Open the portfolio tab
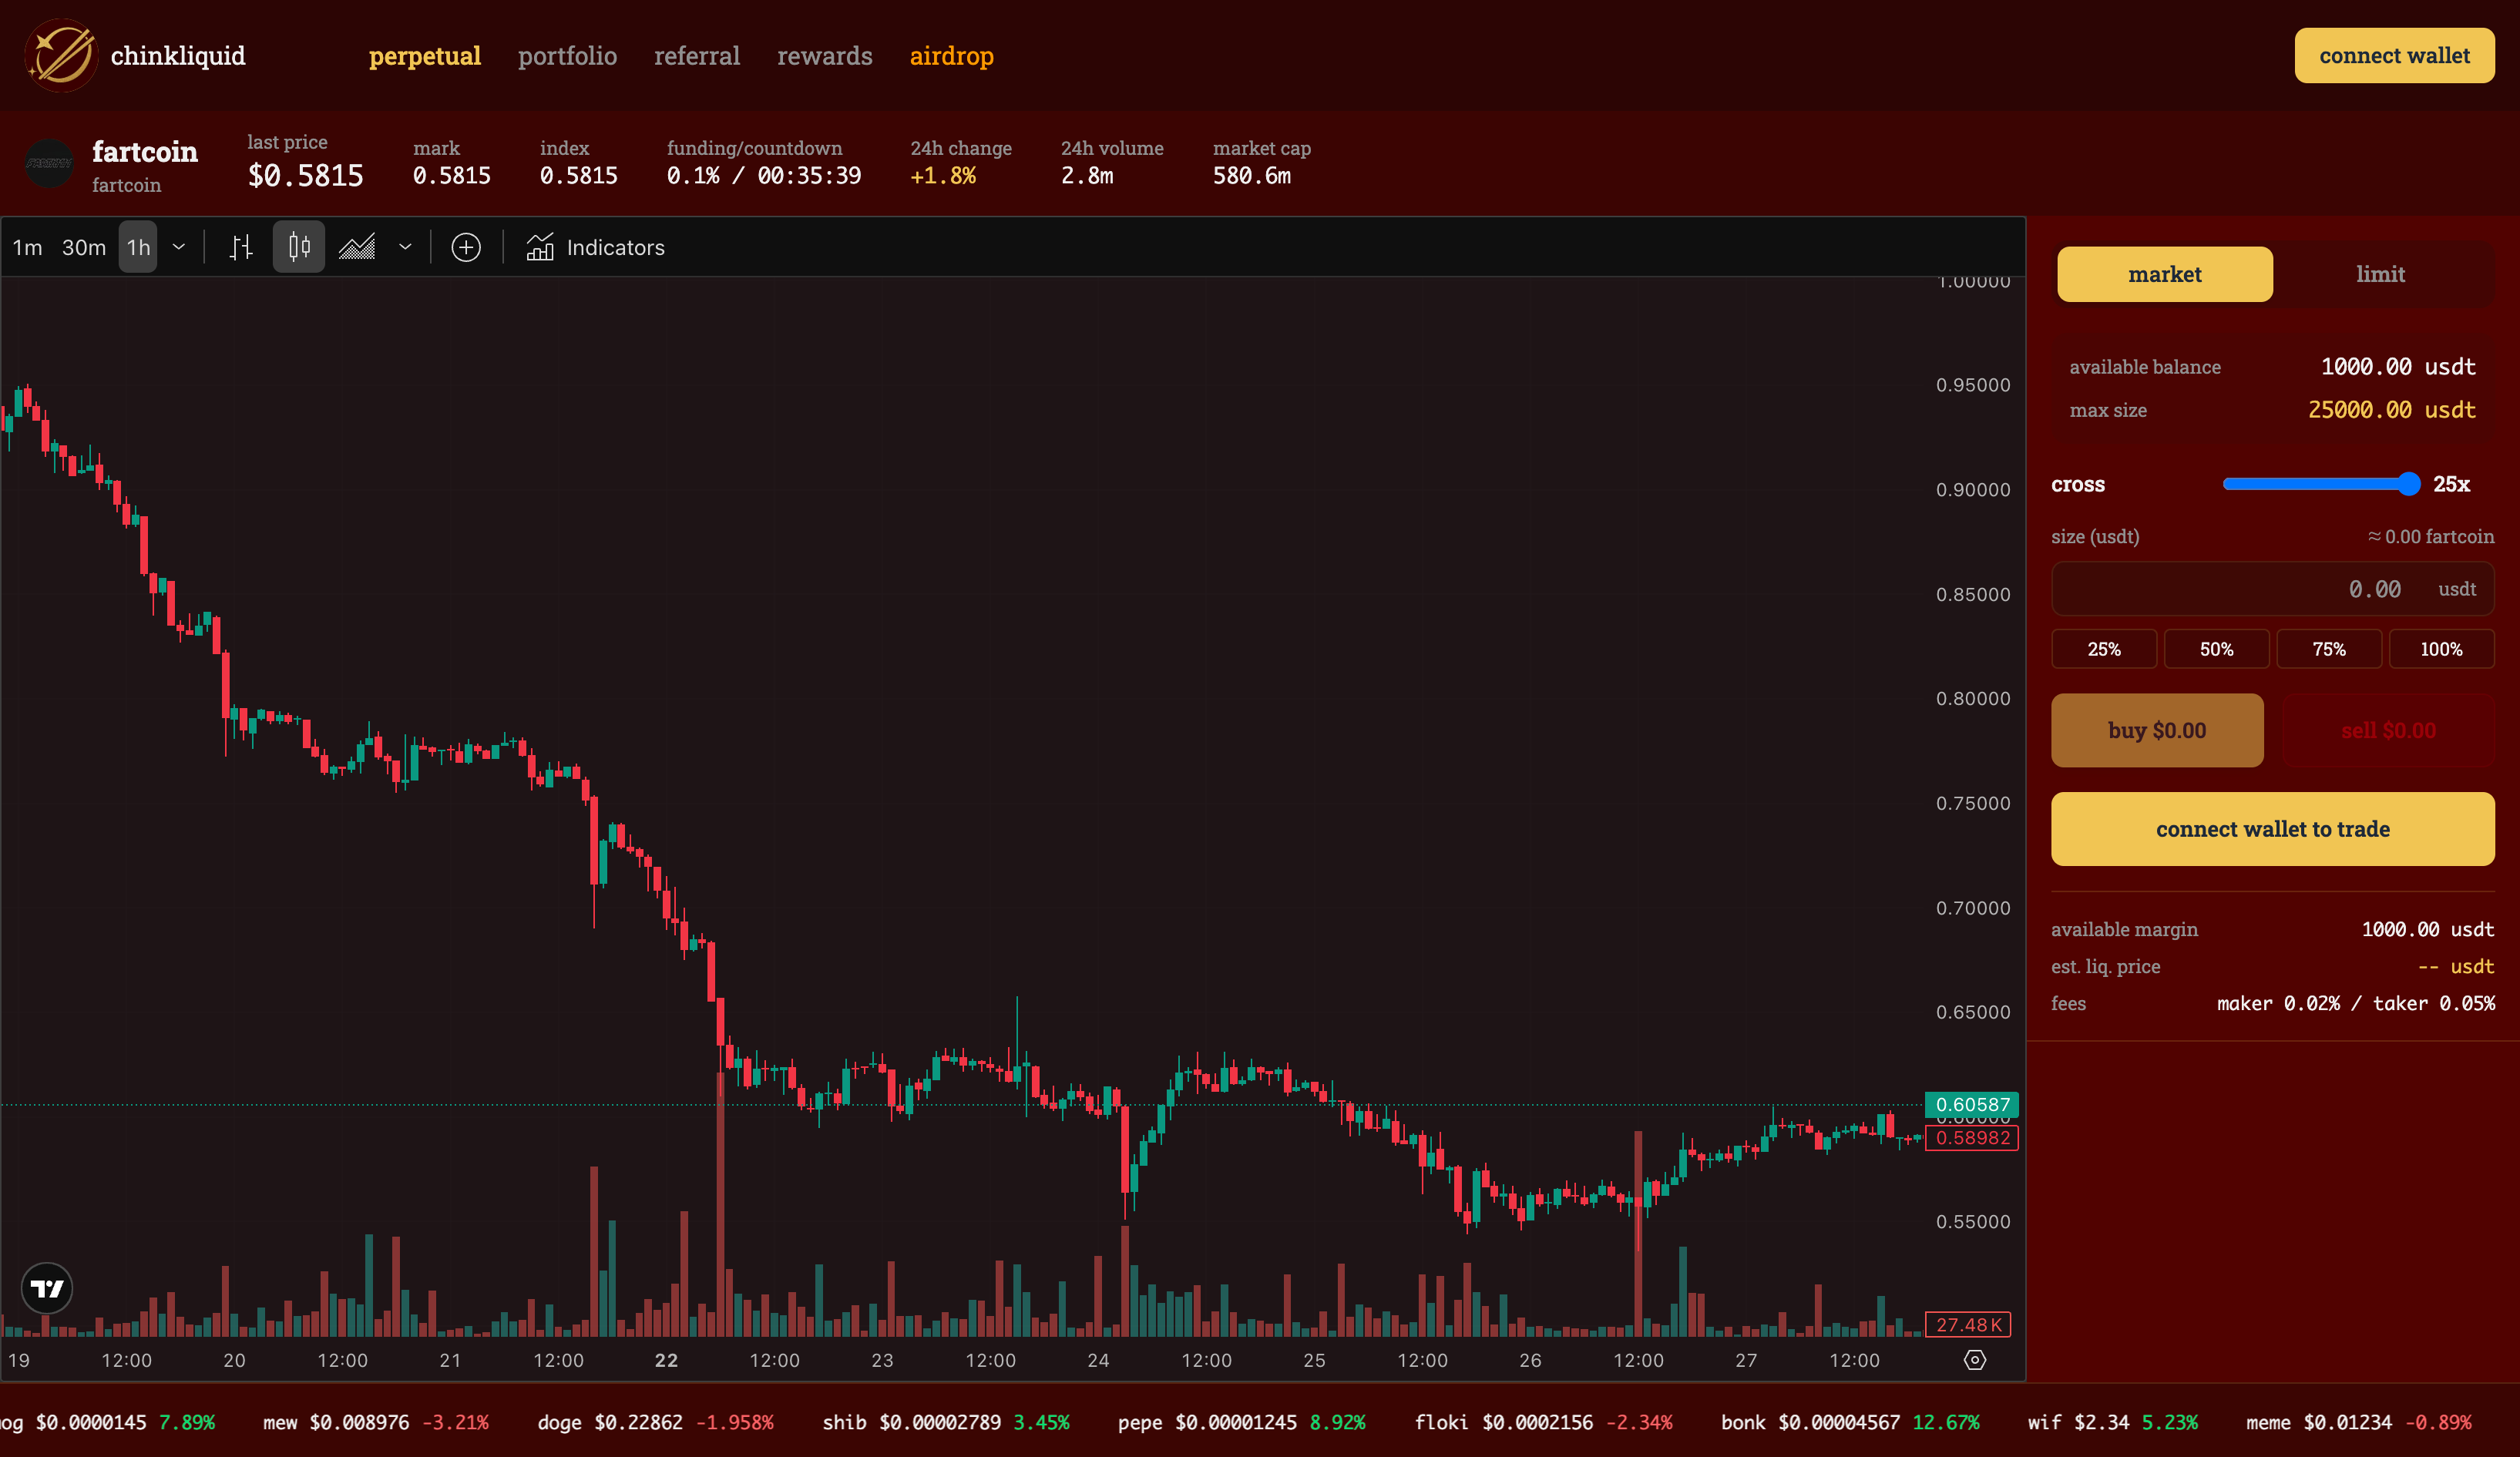 (567, 56)
